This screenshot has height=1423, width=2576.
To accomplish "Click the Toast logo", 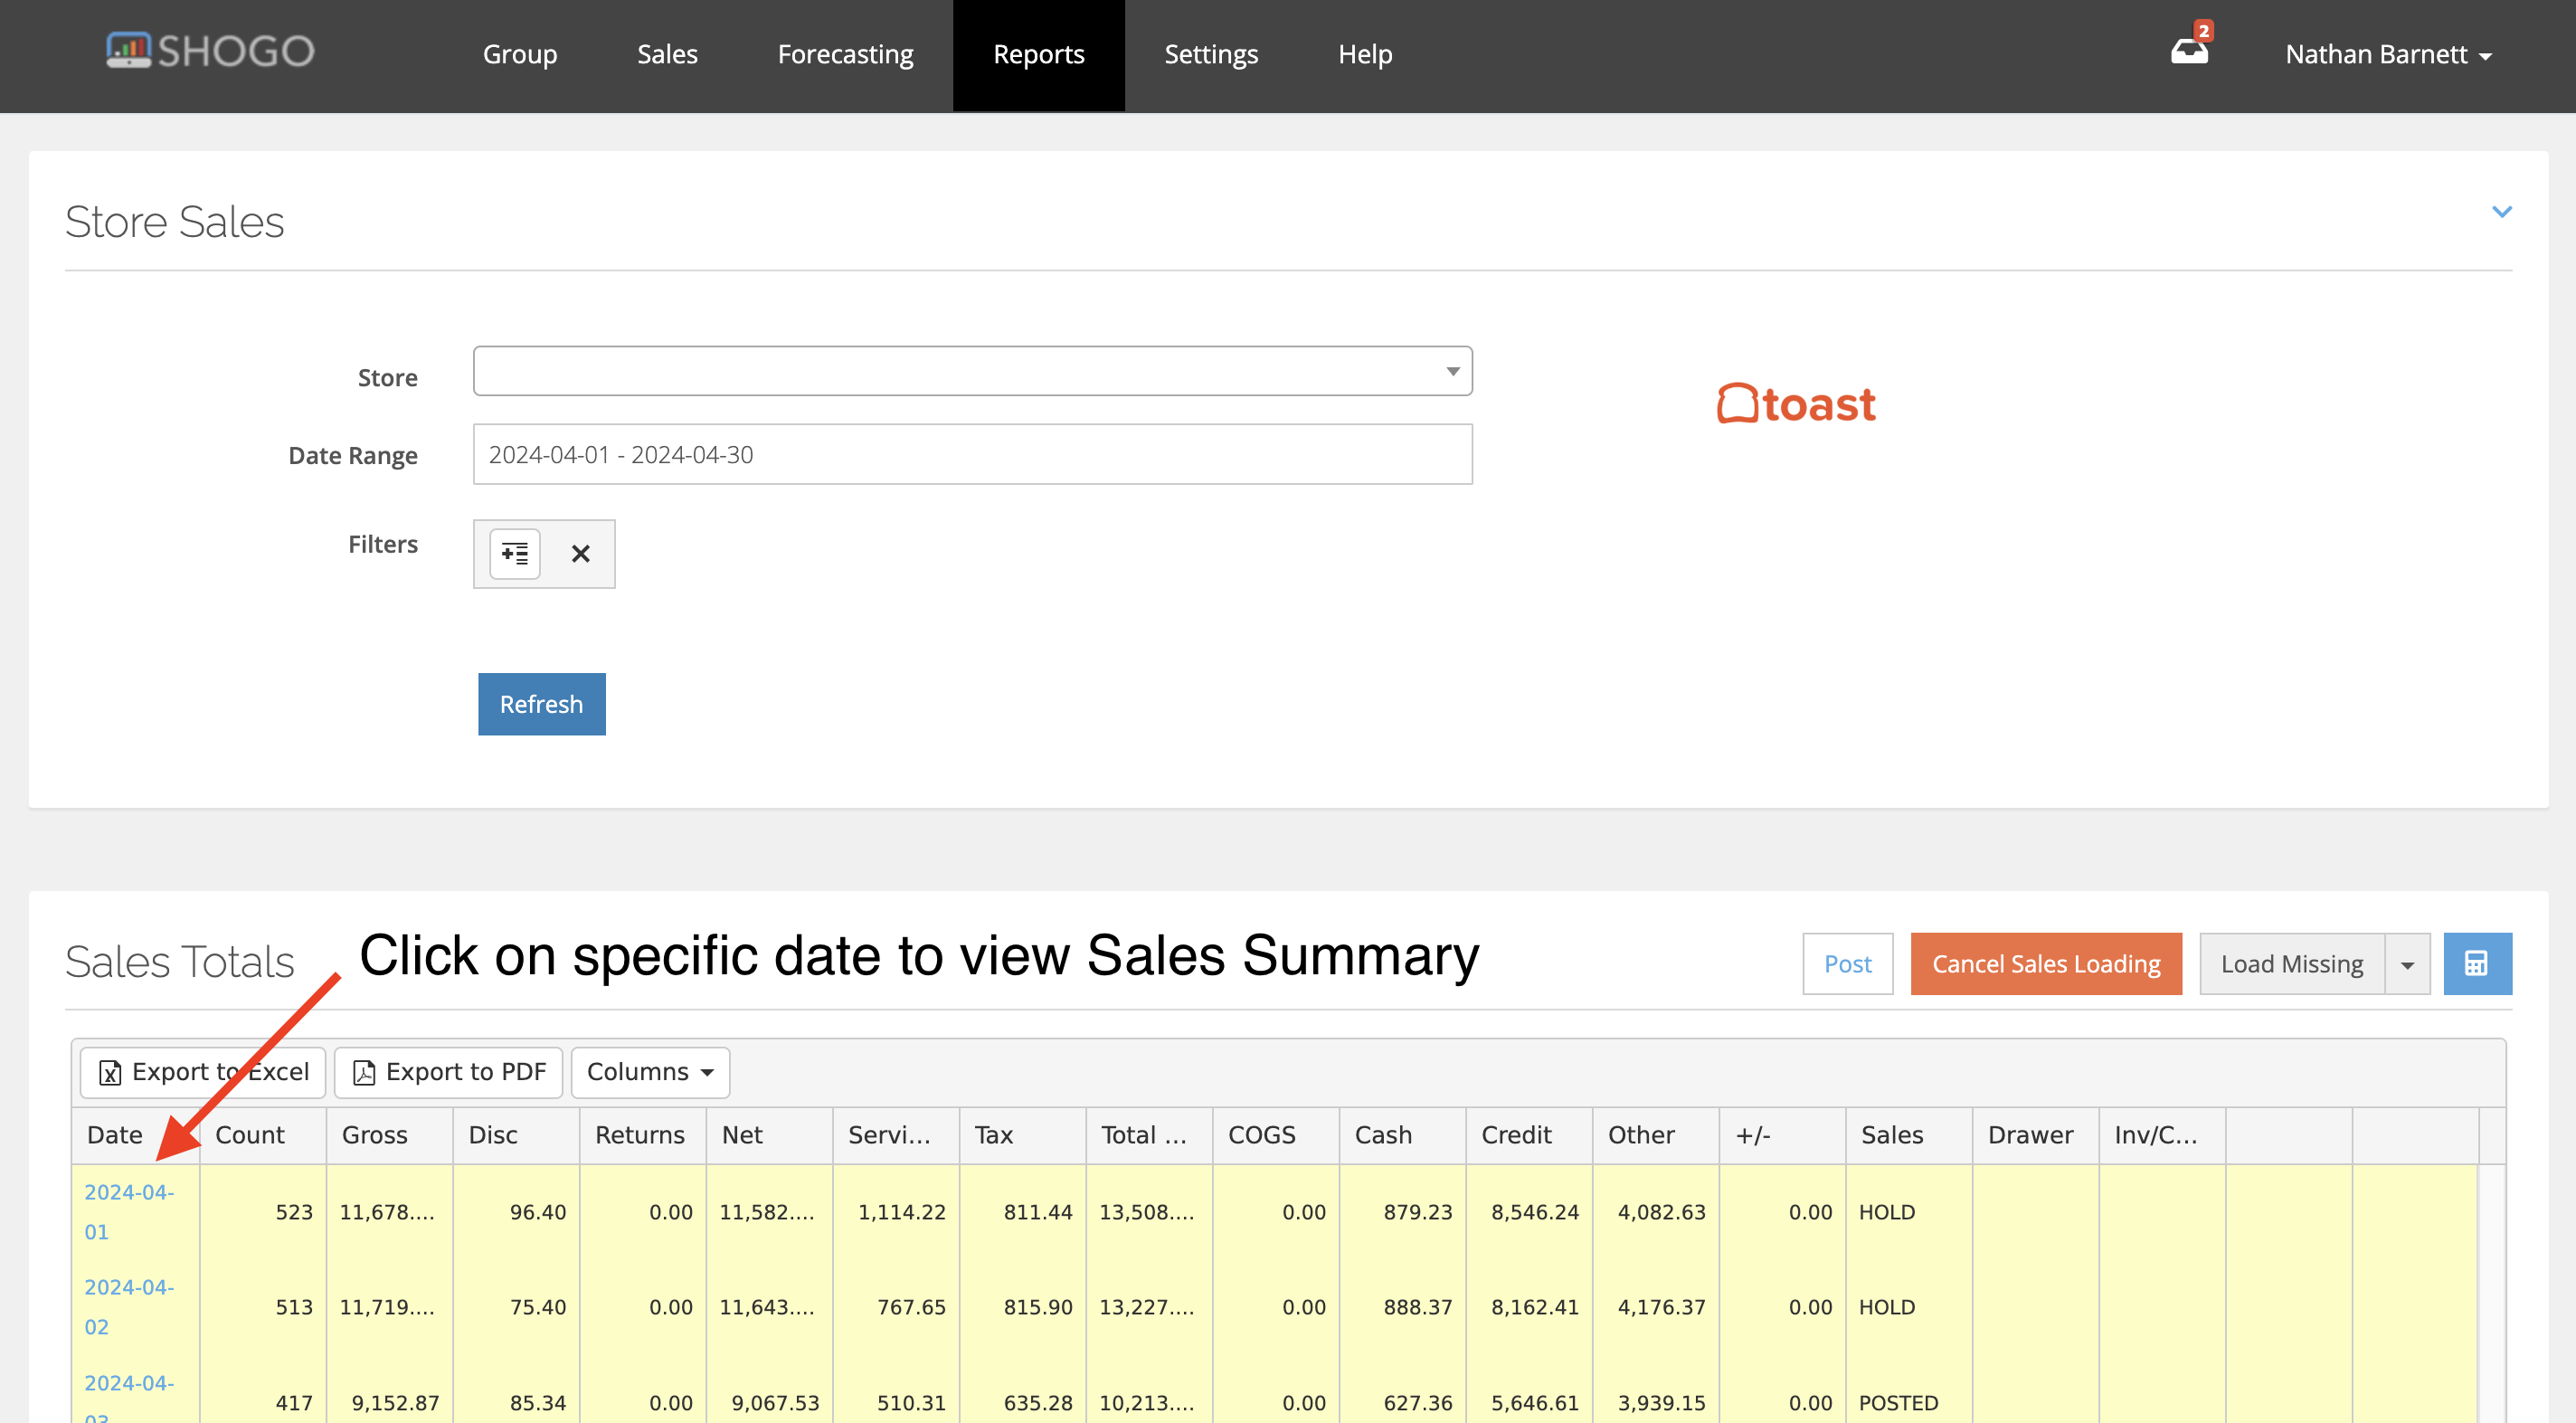I will pyautogui.click(x=1795, y=403).
